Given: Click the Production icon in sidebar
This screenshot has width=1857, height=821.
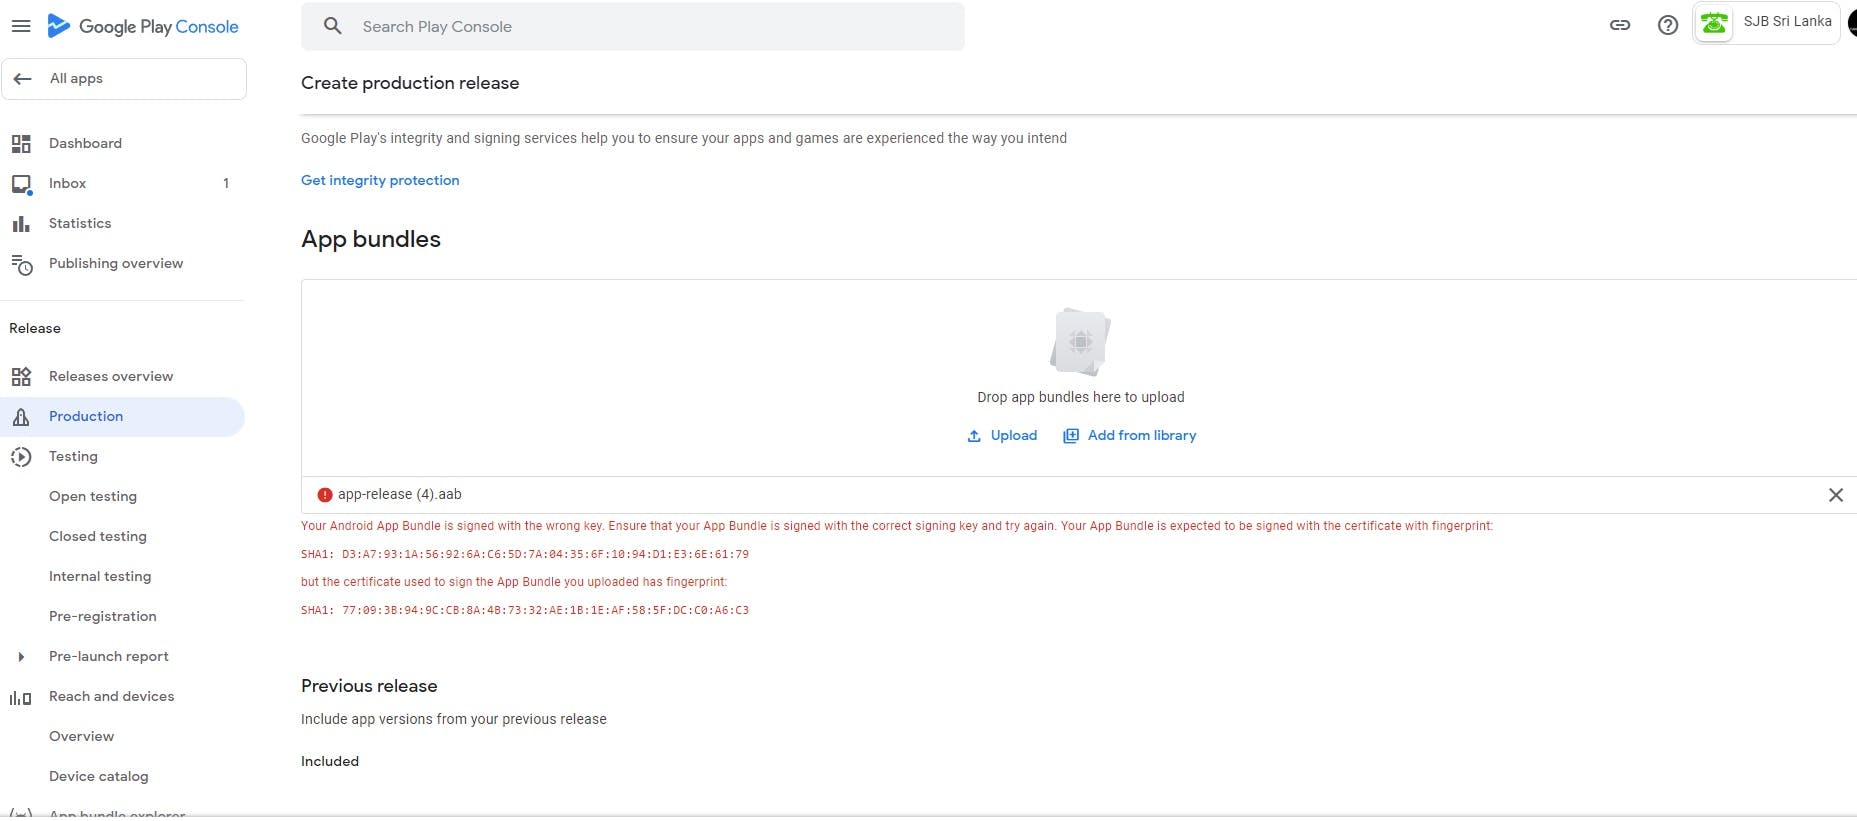Looking at the screenshot, I should 21,417.
